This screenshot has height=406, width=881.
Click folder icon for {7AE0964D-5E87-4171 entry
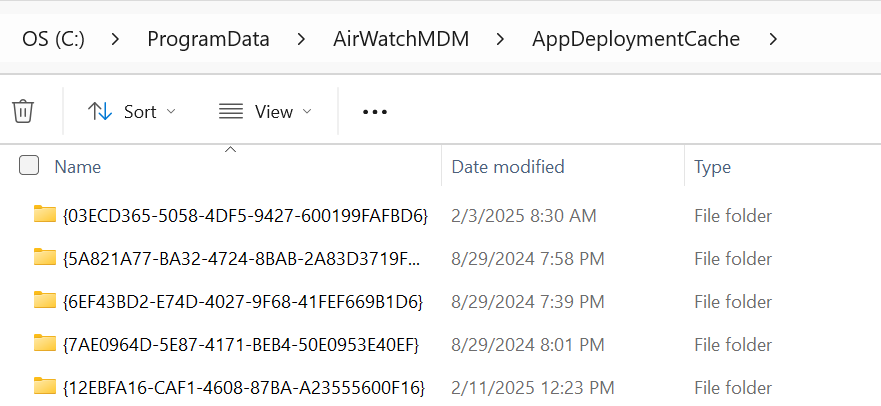(44, 343)
